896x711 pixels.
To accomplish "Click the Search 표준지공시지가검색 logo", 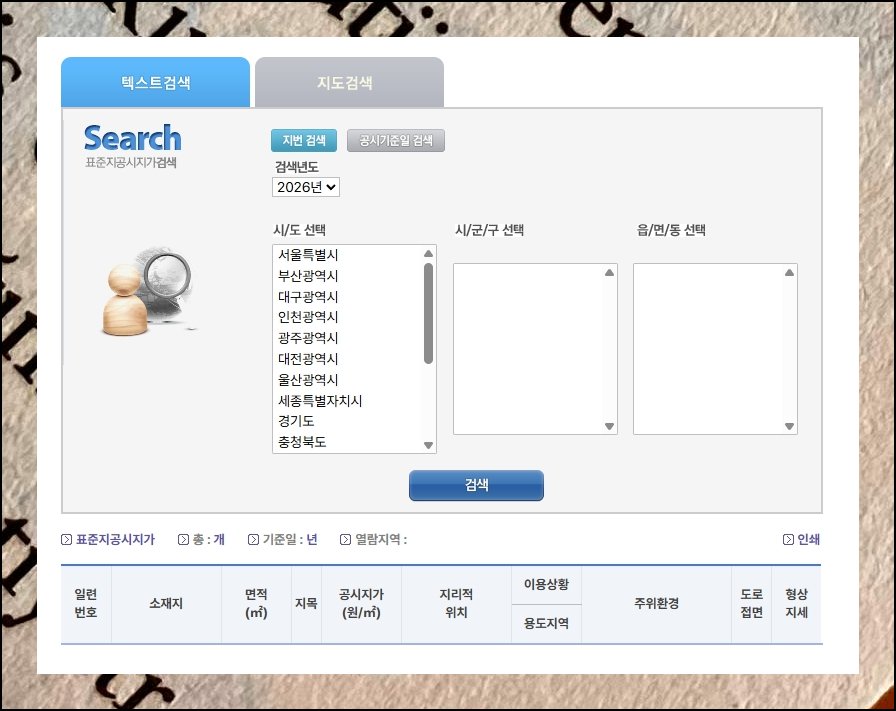I will (x=133, y=146).
